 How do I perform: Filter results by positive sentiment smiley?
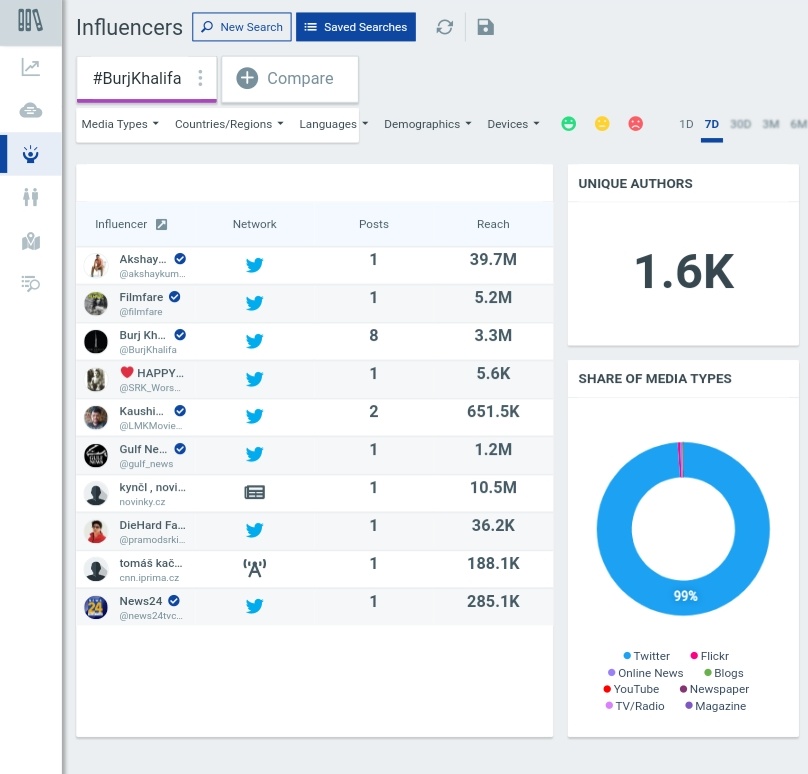568,123
